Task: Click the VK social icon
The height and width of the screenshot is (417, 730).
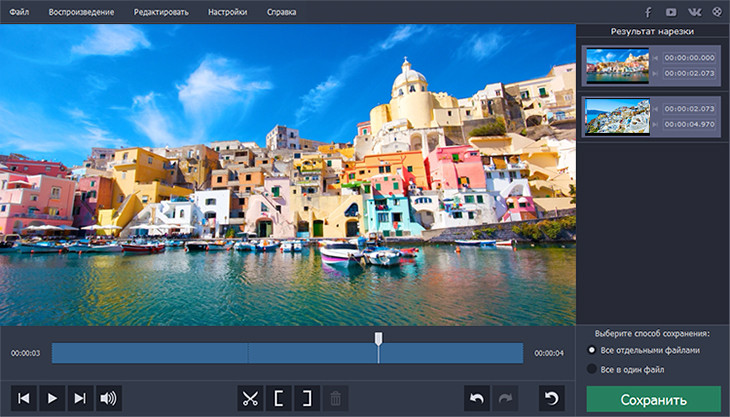Action: (694, 12)
